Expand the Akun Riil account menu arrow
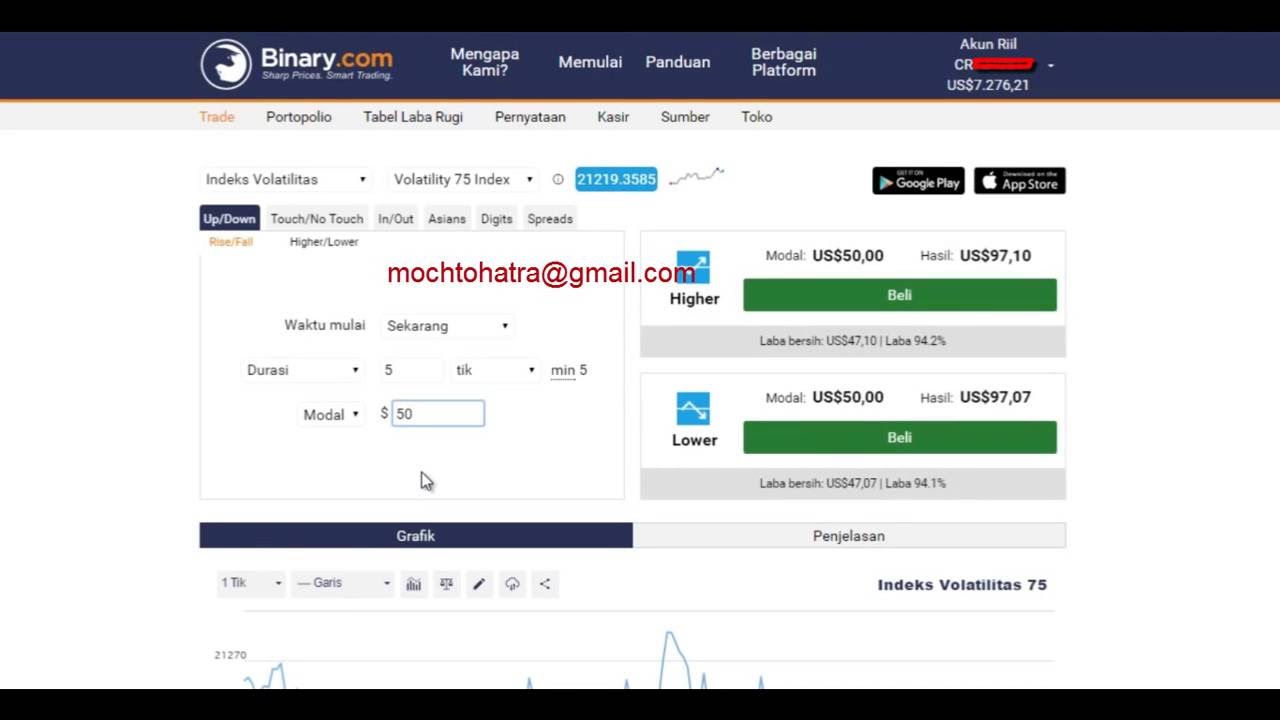Viewport: 1280px width, 720px height. point(1051,66)
